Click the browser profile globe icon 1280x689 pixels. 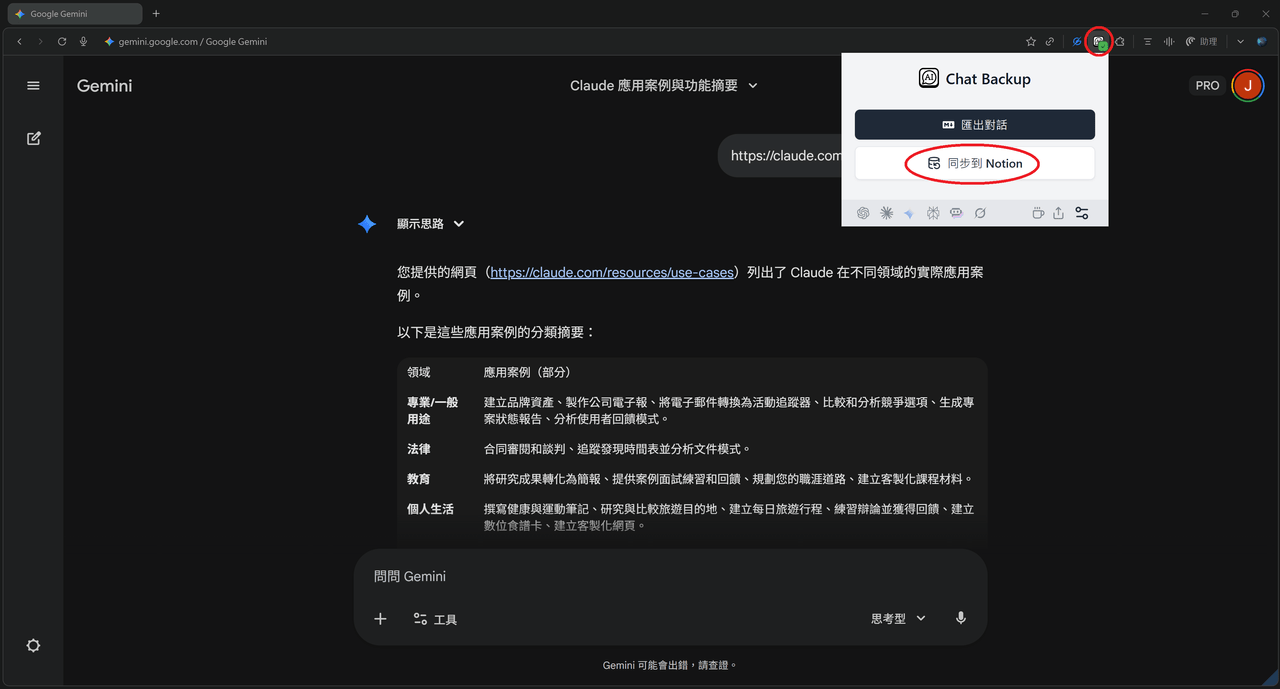click(x=1262, y=42)
